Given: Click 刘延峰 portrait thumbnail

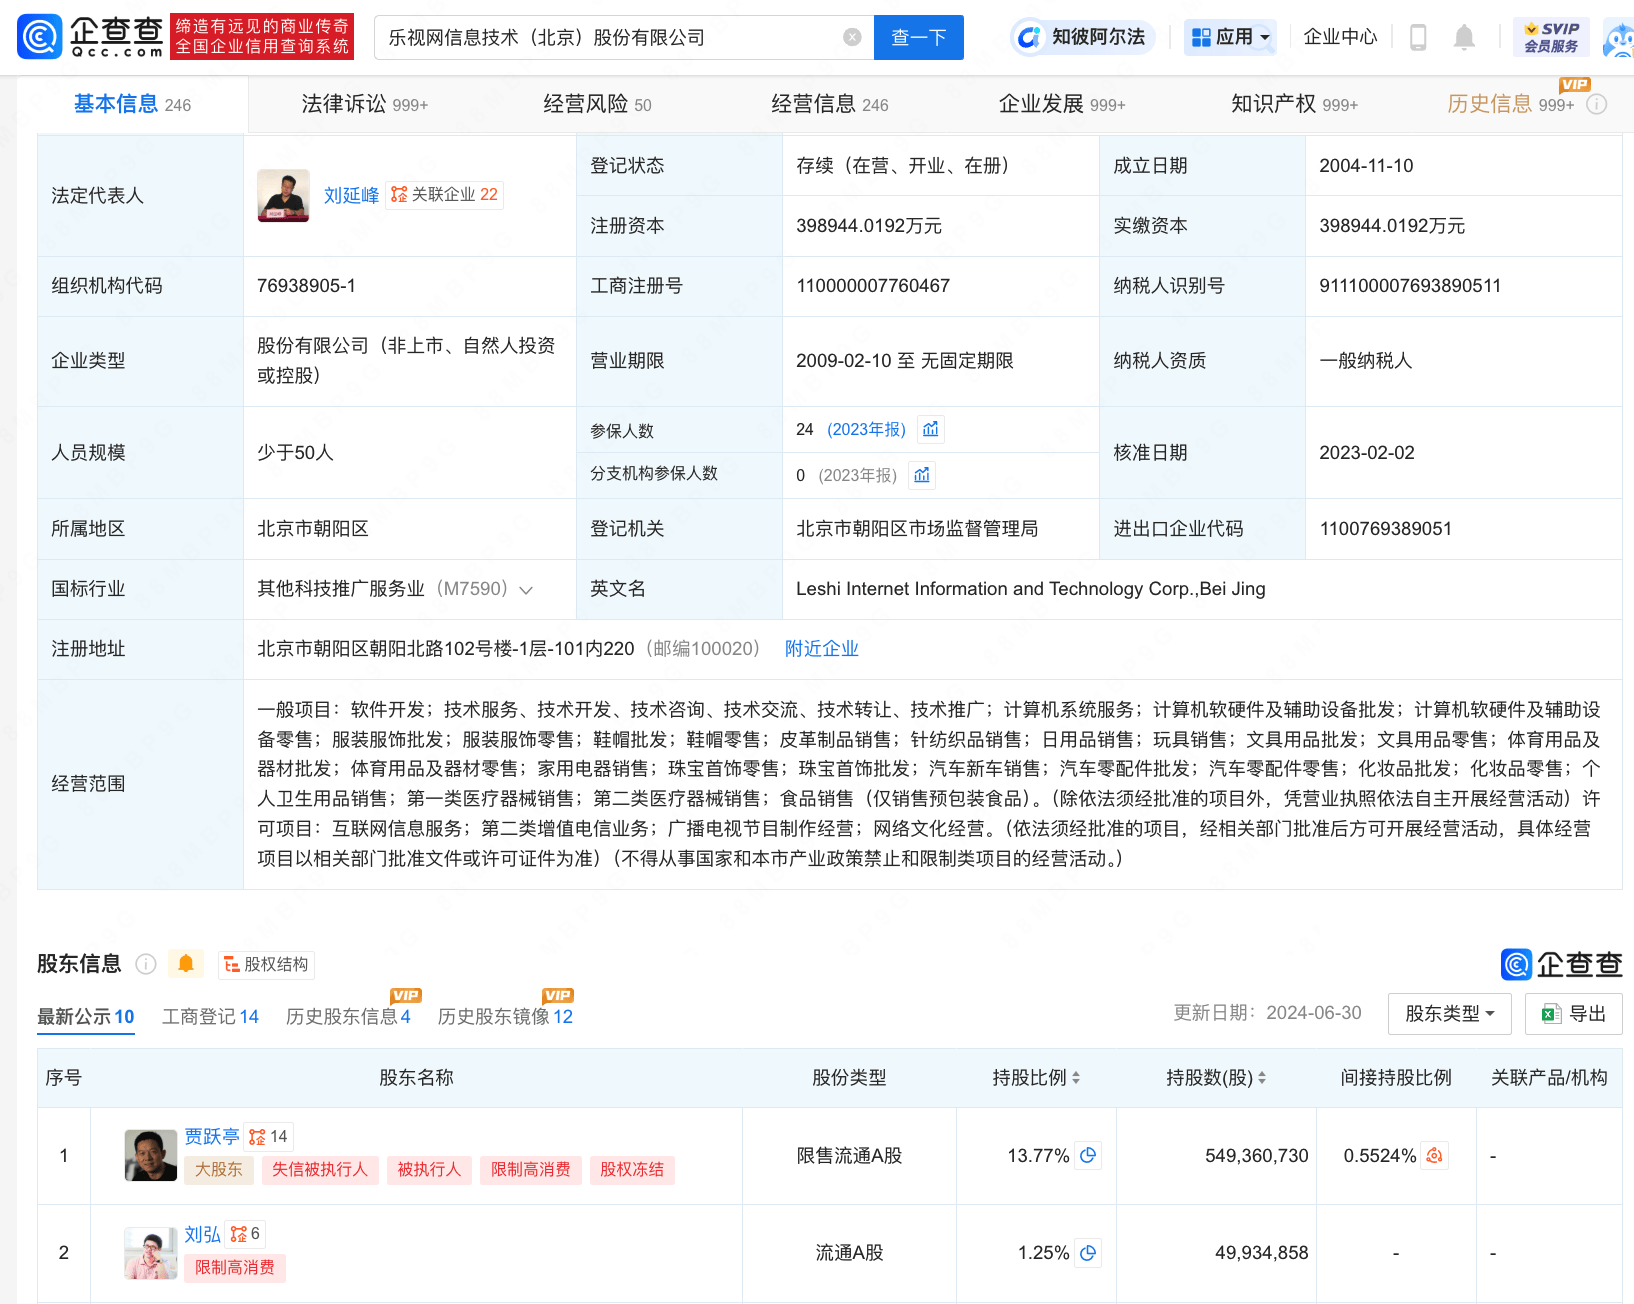Looking at the screenshot, I should click(x=283, y=195).
